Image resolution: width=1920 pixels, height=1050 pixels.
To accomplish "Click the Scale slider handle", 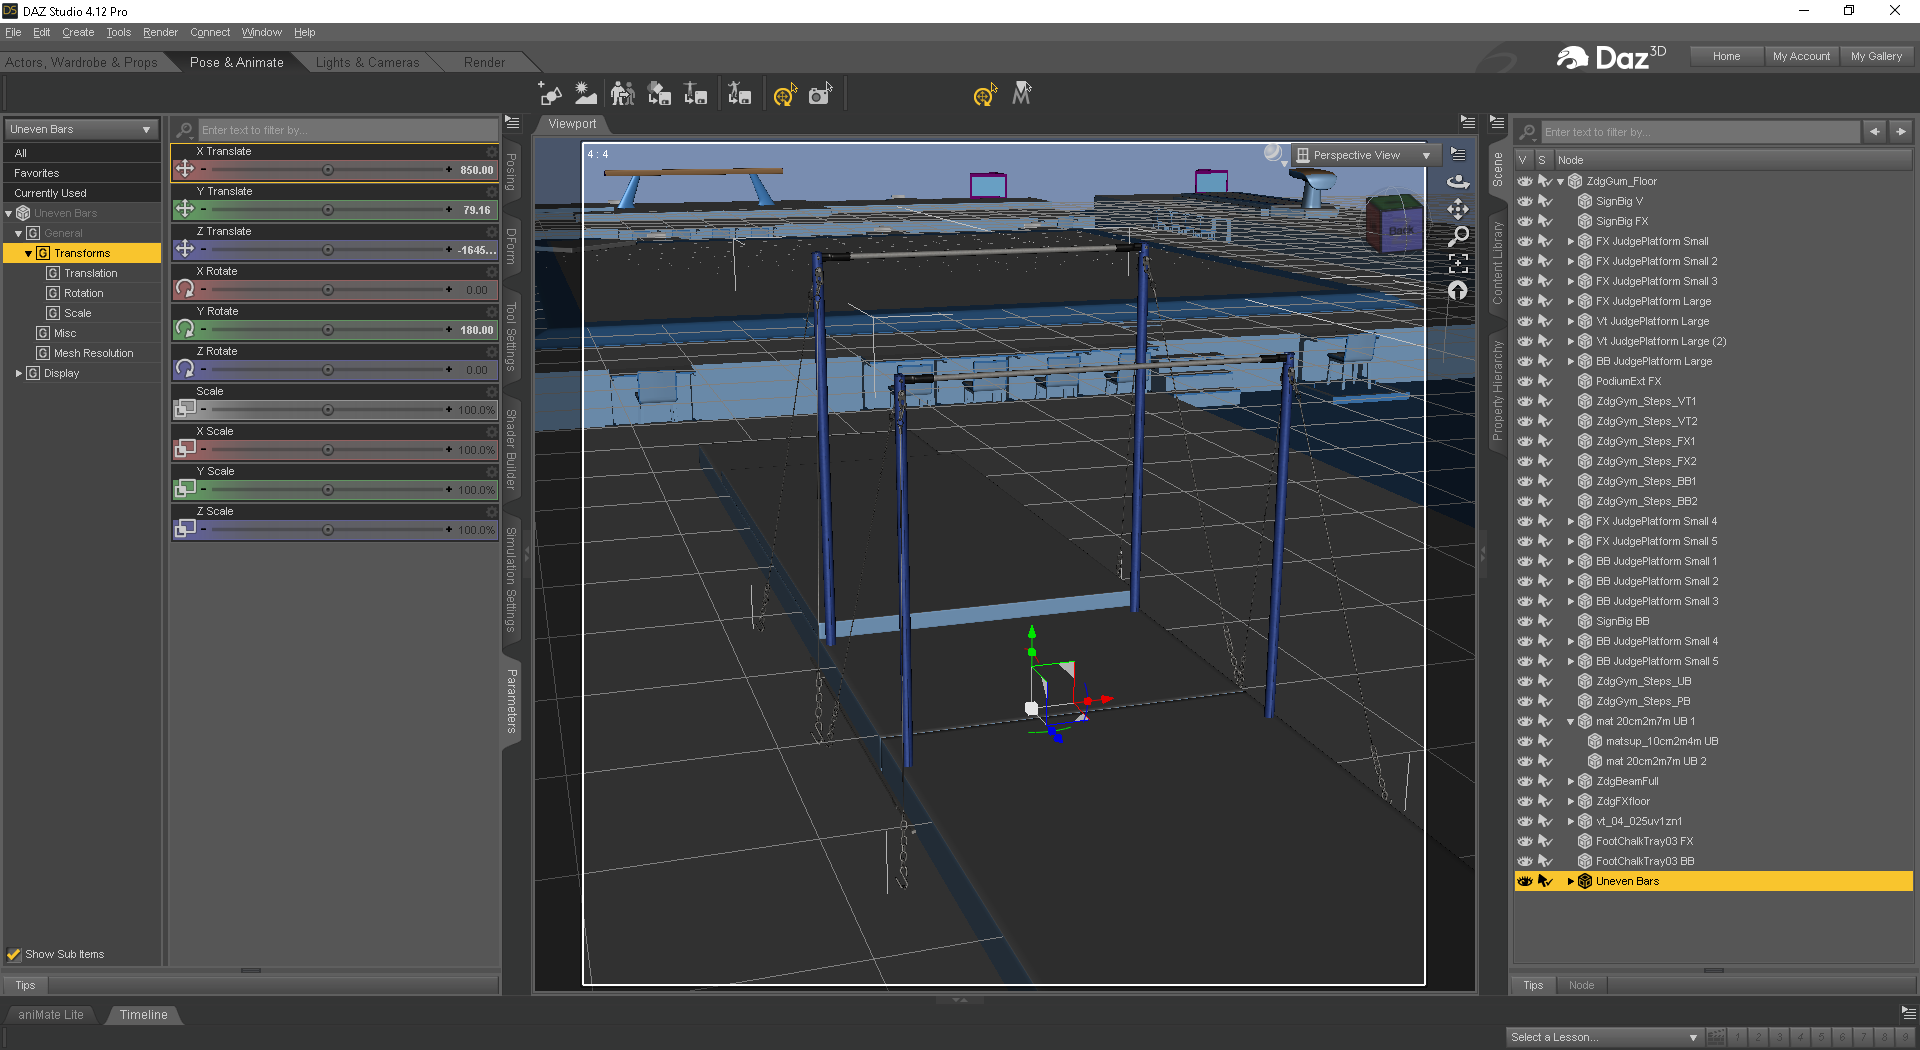I will tap(328, 410).
